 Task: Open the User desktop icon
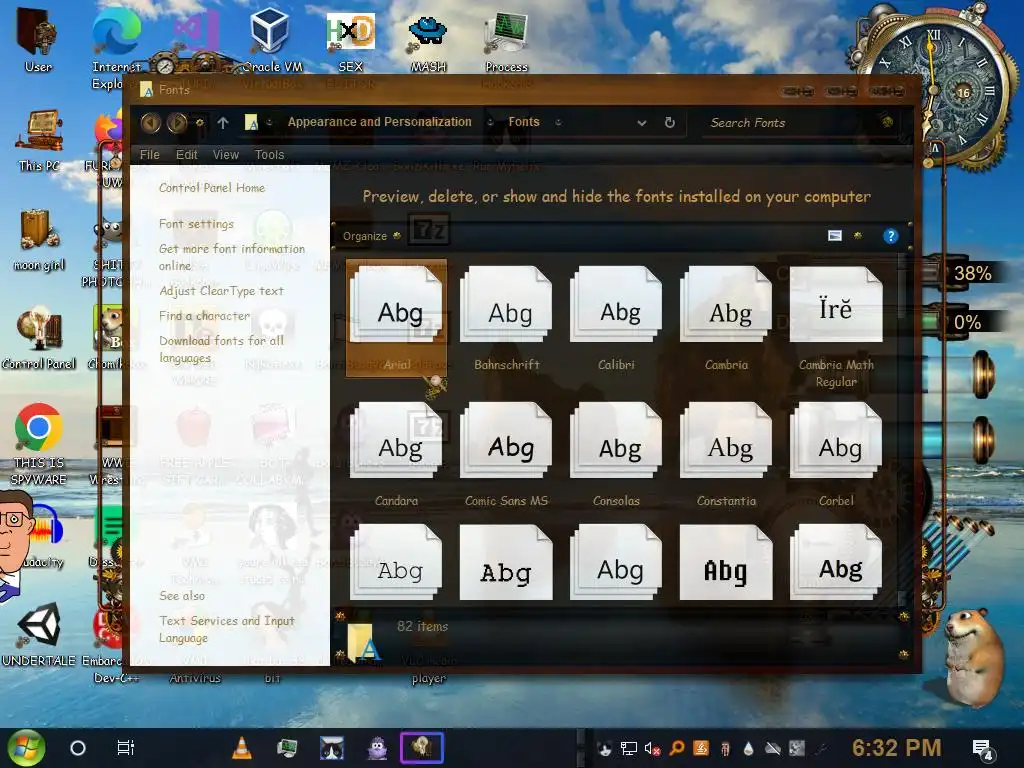(38, 39)
